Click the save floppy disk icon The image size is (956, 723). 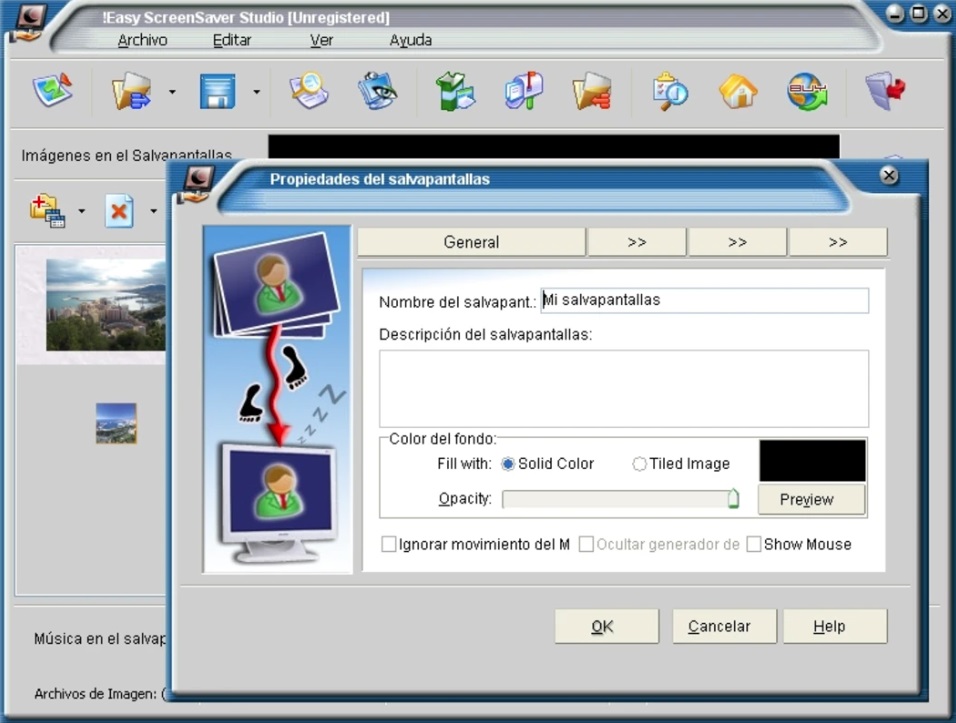[217, 91]
